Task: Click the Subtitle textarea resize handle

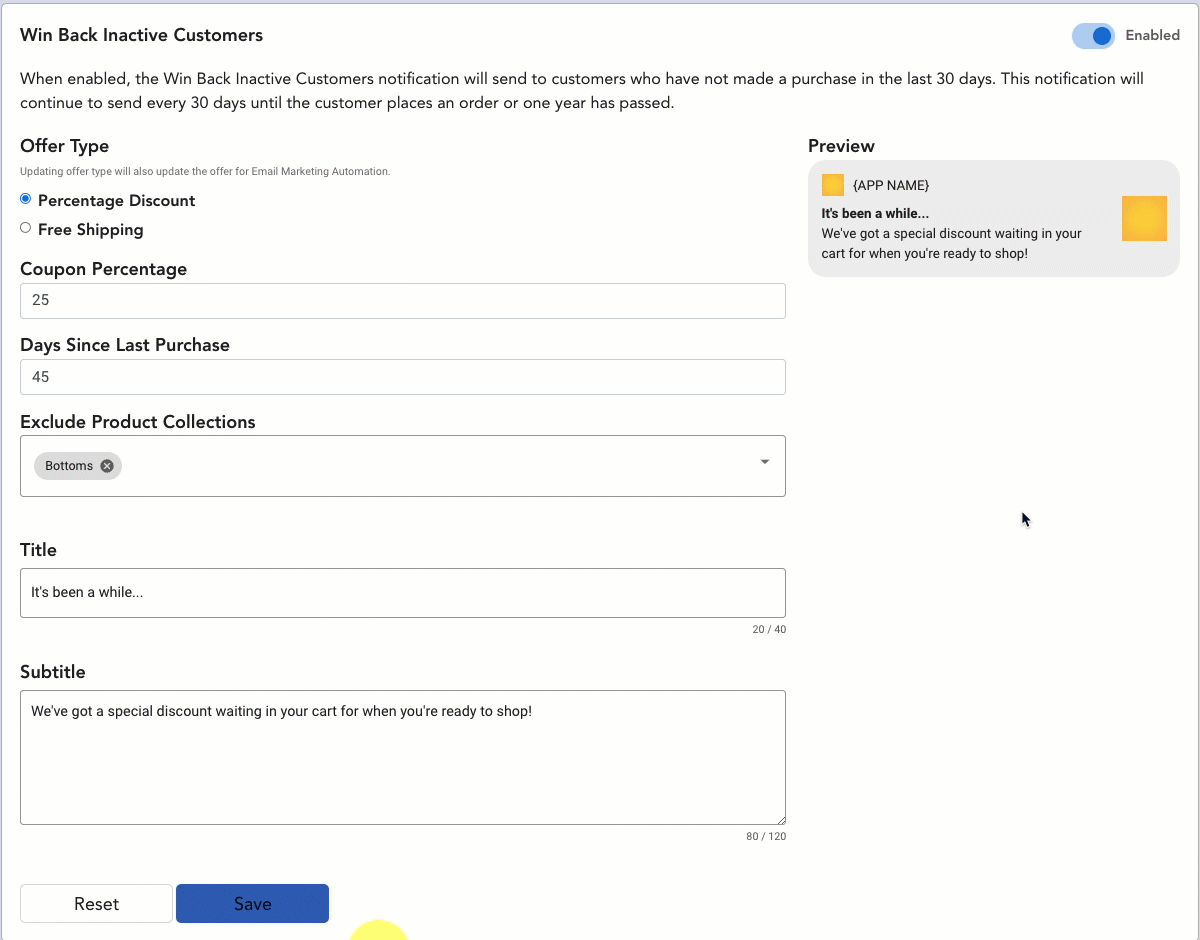Action: tap(780, 819)
